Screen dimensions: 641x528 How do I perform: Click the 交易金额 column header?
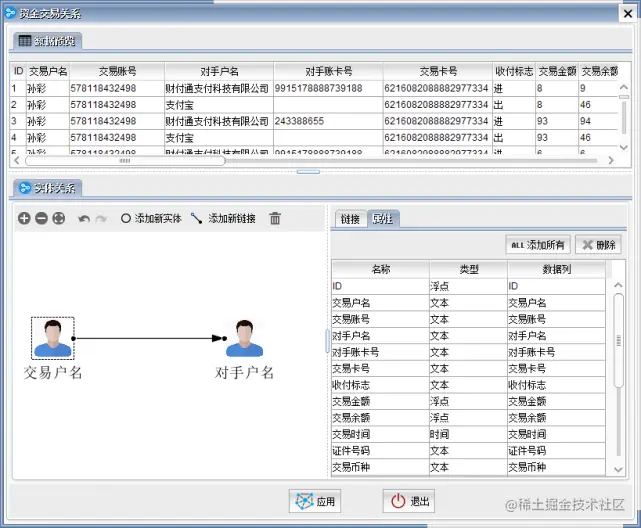pyautogui.click(x=557, y=72)
